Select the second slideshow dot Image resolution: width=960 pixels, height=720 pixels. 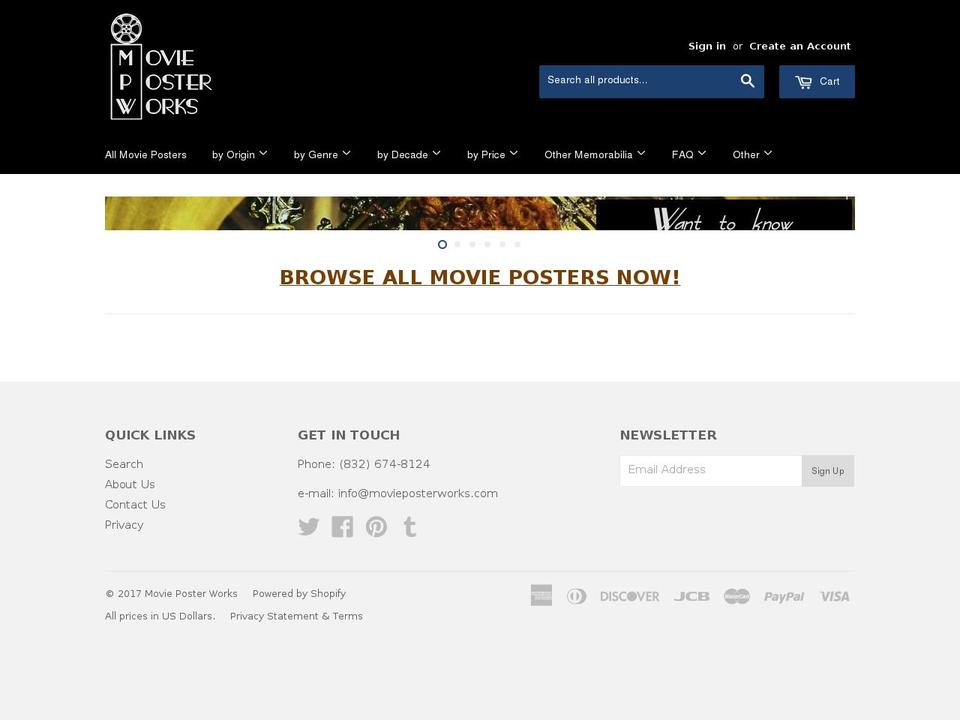pyautogui.click(x=457, y=244)
